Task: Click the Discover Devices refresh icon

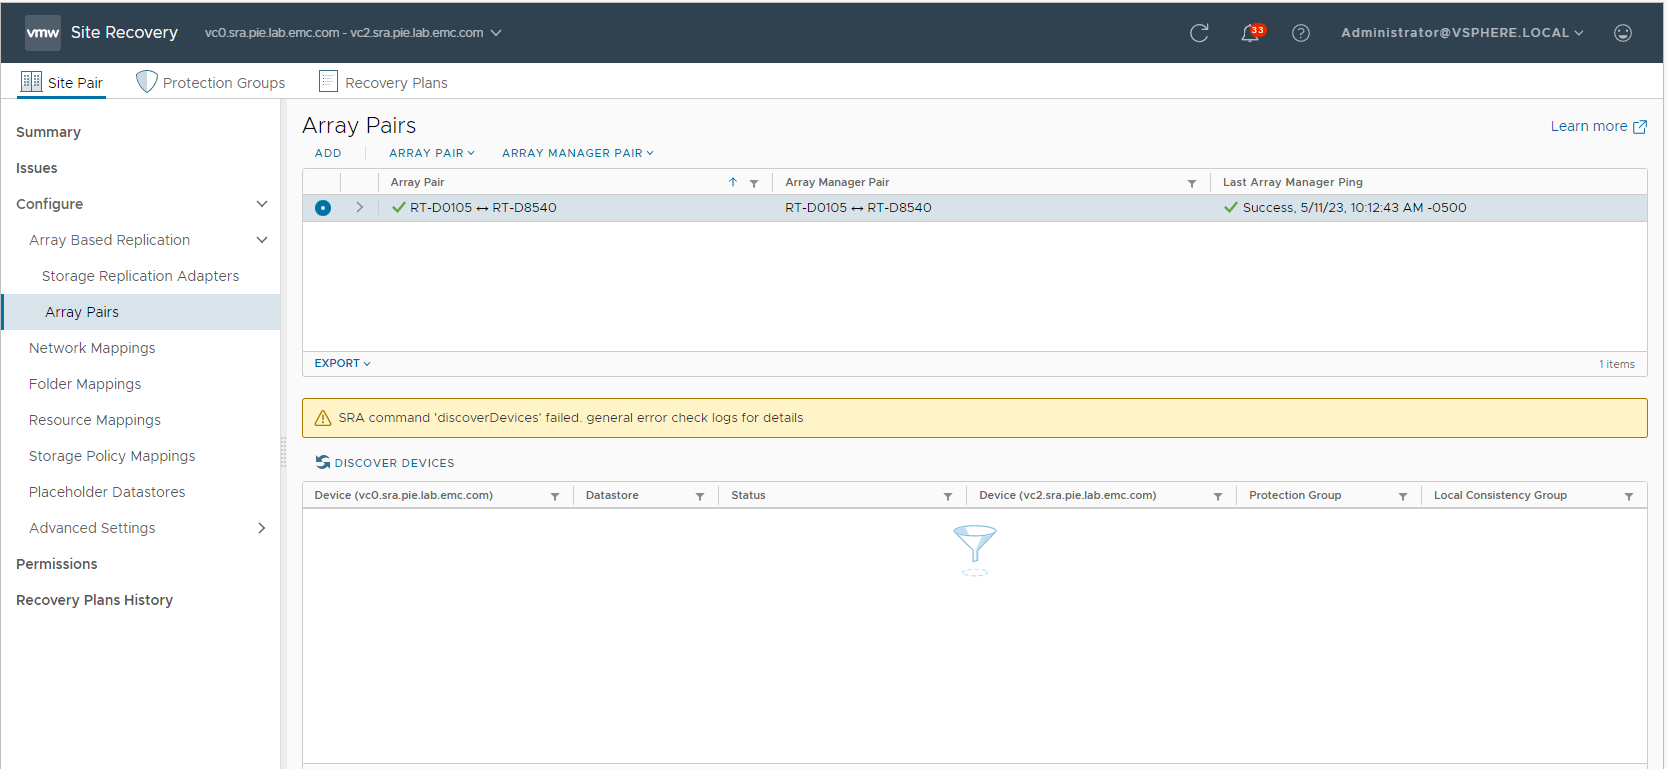Action: click(323, 462)
